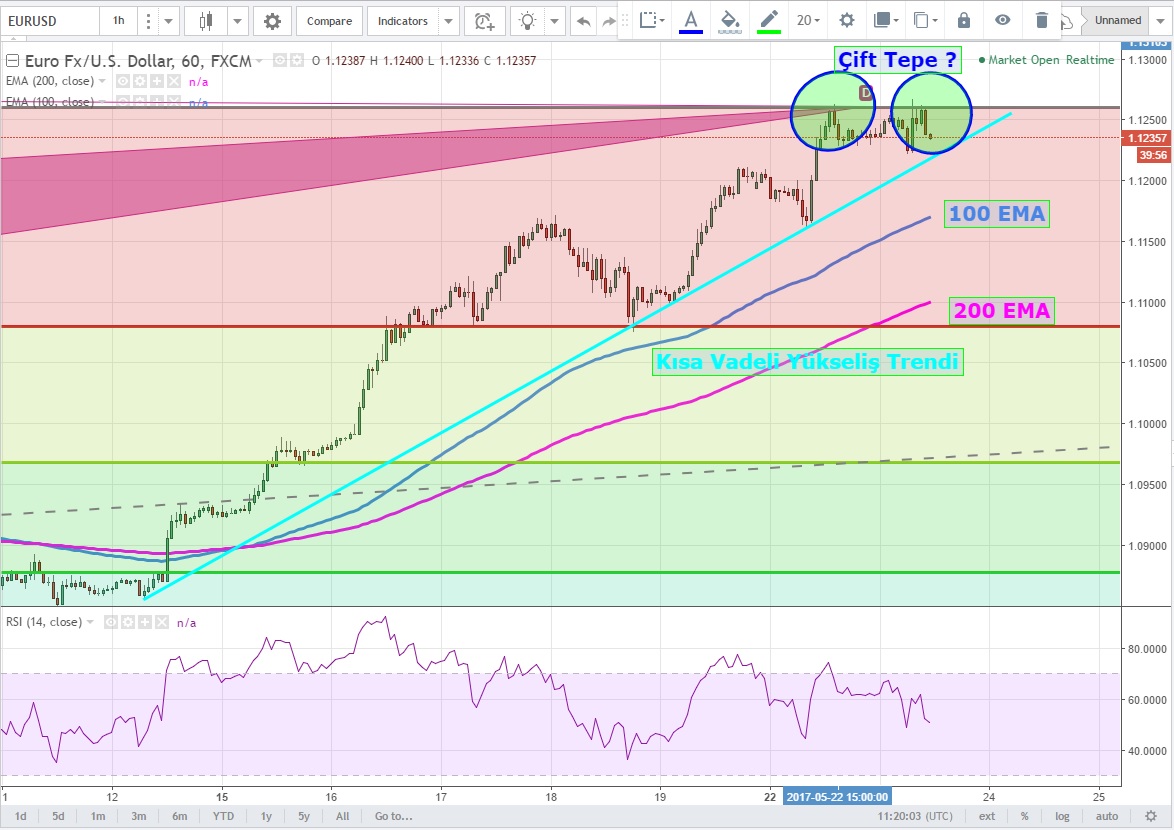Open bottom-right chart settings gear
The height and width of the screenshot is (830, 1174).
1160,816
